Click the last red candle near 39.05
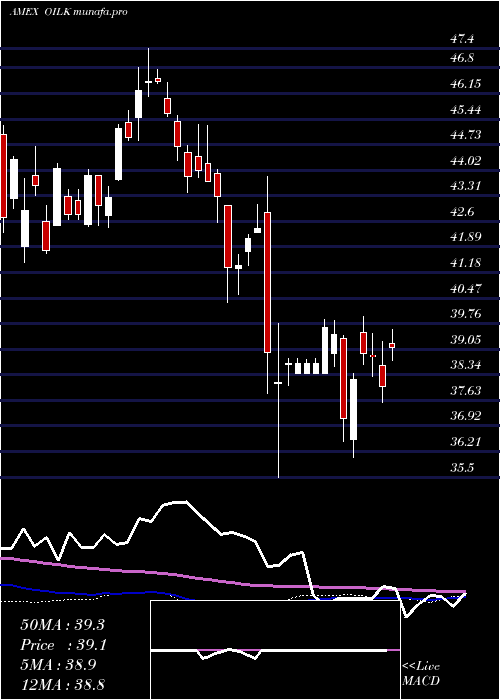Viewport: 500px width, 700px height. [x=392, y=346]
